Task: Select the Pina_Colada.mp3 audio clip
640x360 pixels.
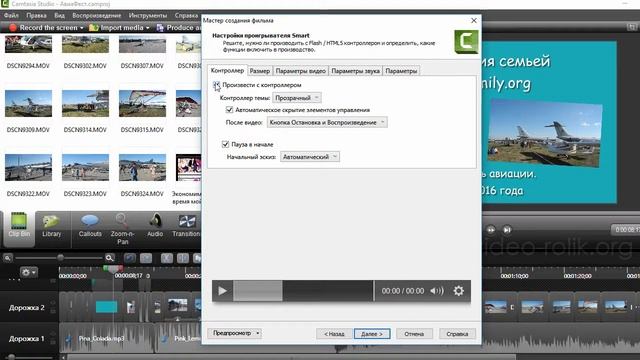Action: [108, 338]
